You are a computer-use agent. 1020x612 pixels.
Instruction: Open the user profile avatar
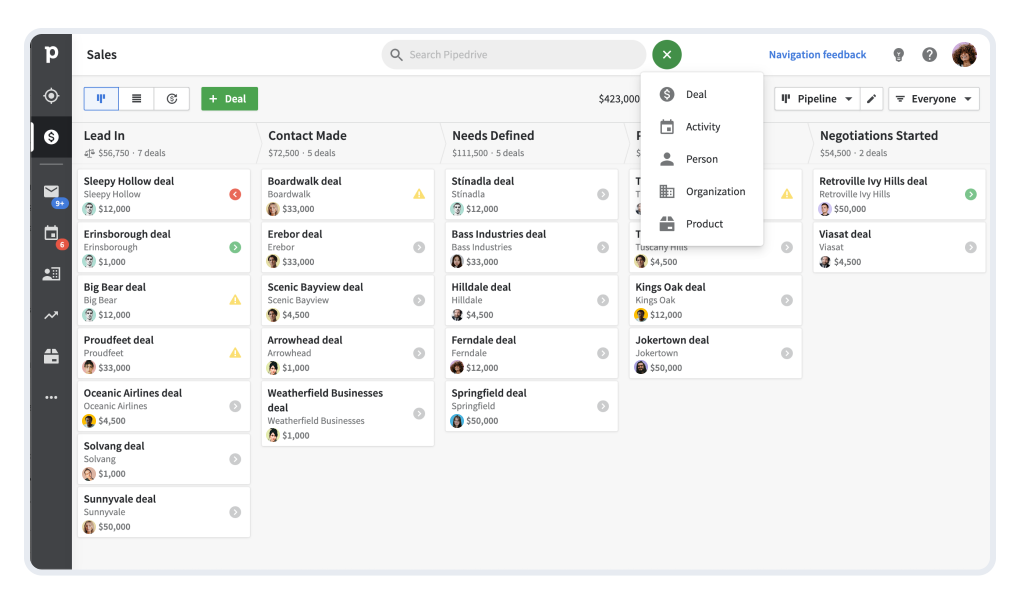click(x=964, y=55)
